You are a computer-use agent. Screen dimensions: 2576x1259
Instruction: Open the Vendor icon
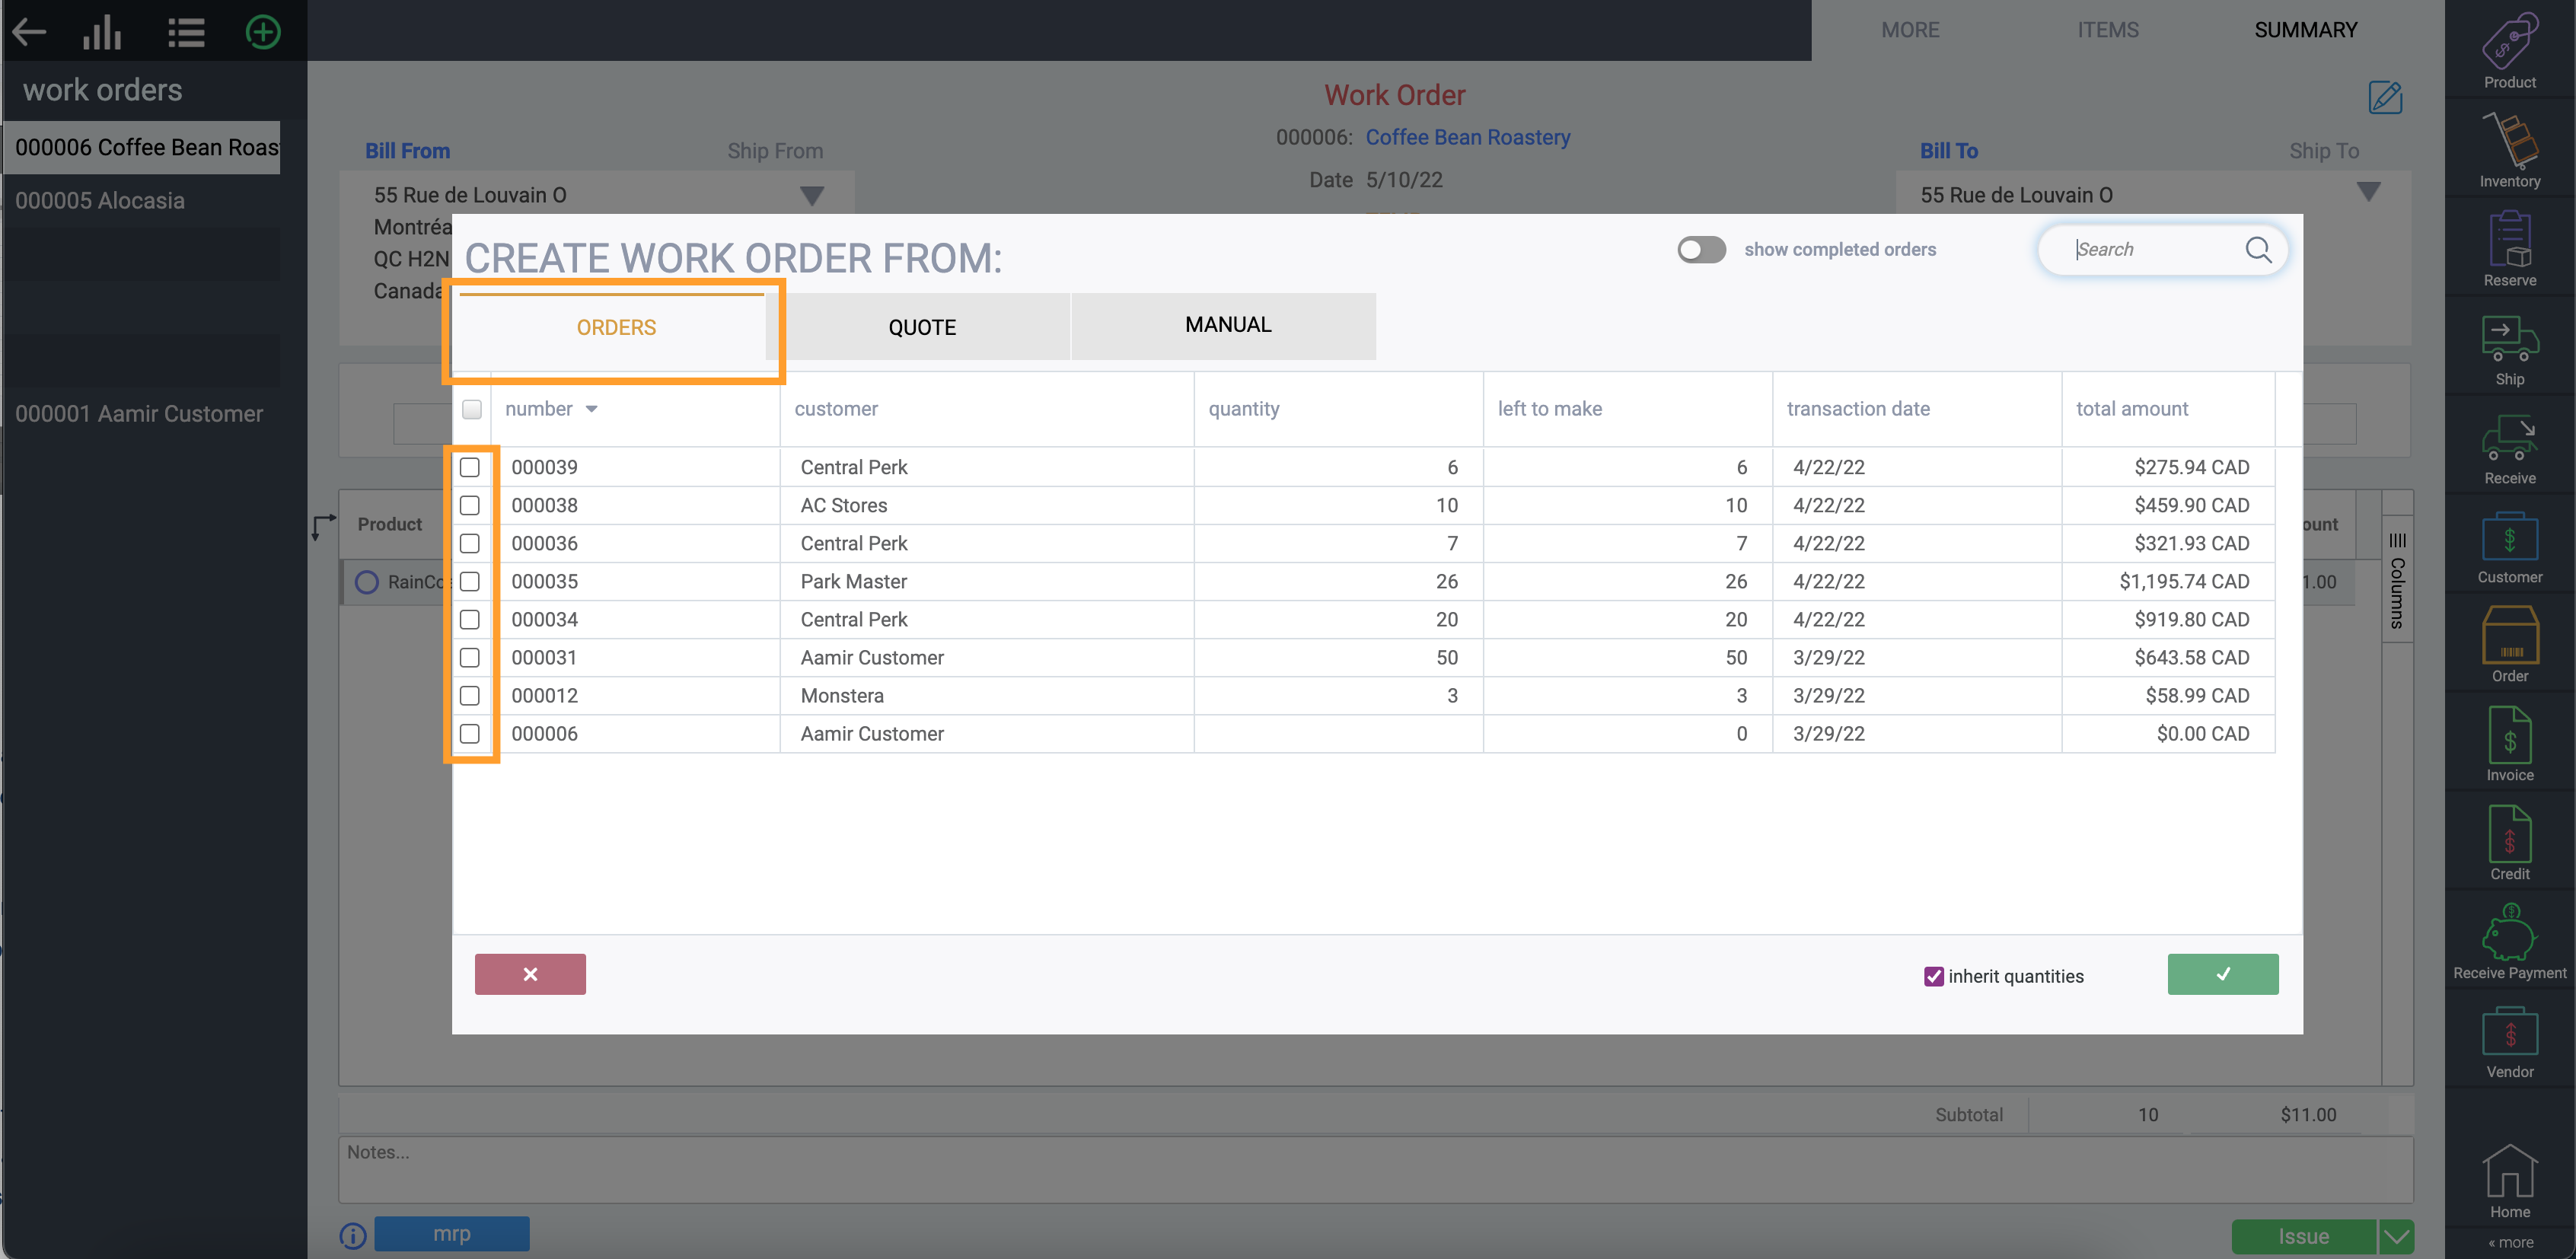(x=2508, y=1035)
